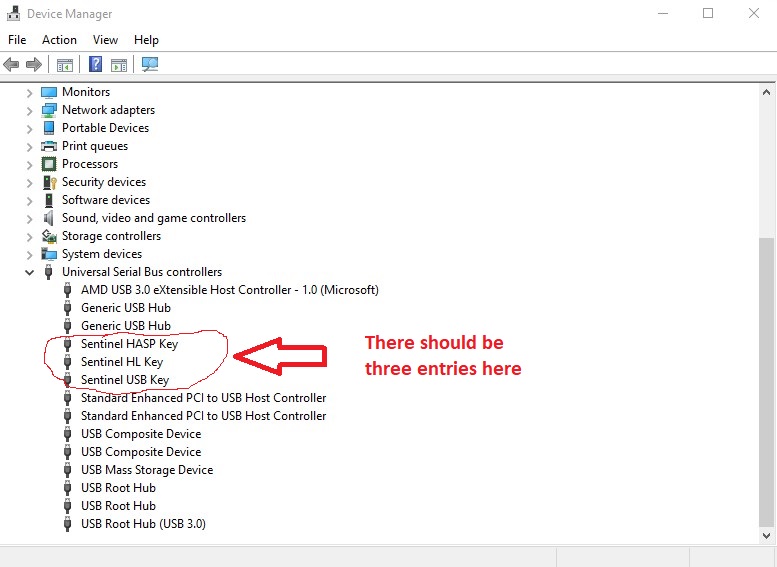
Task: Click the System devices folder icon
Action: tap(49, 254)
